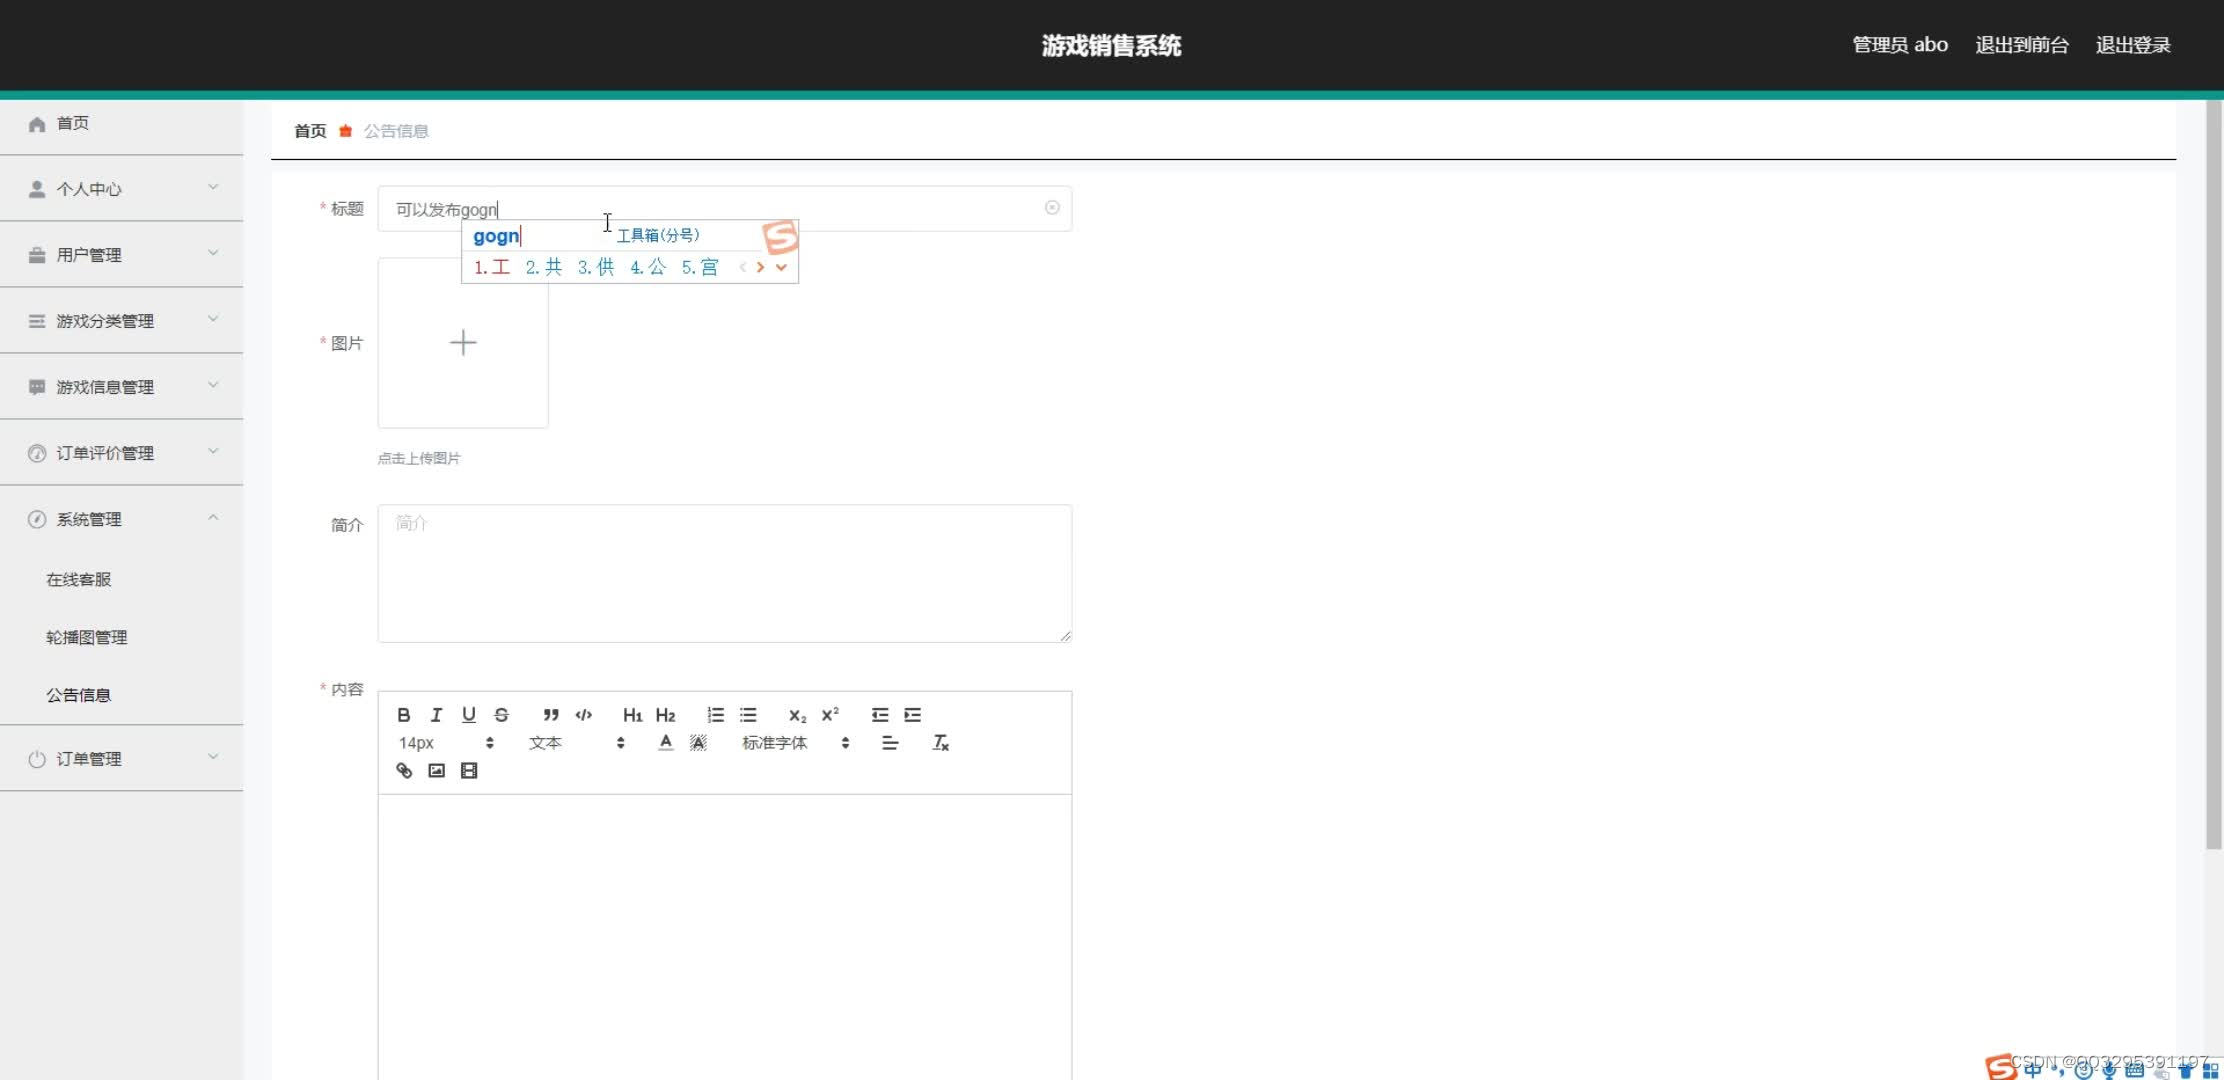Insert a hyperlink in the editor
Image resolution: width=2224 pixels, height=1080 pixels.
(404, 771)
